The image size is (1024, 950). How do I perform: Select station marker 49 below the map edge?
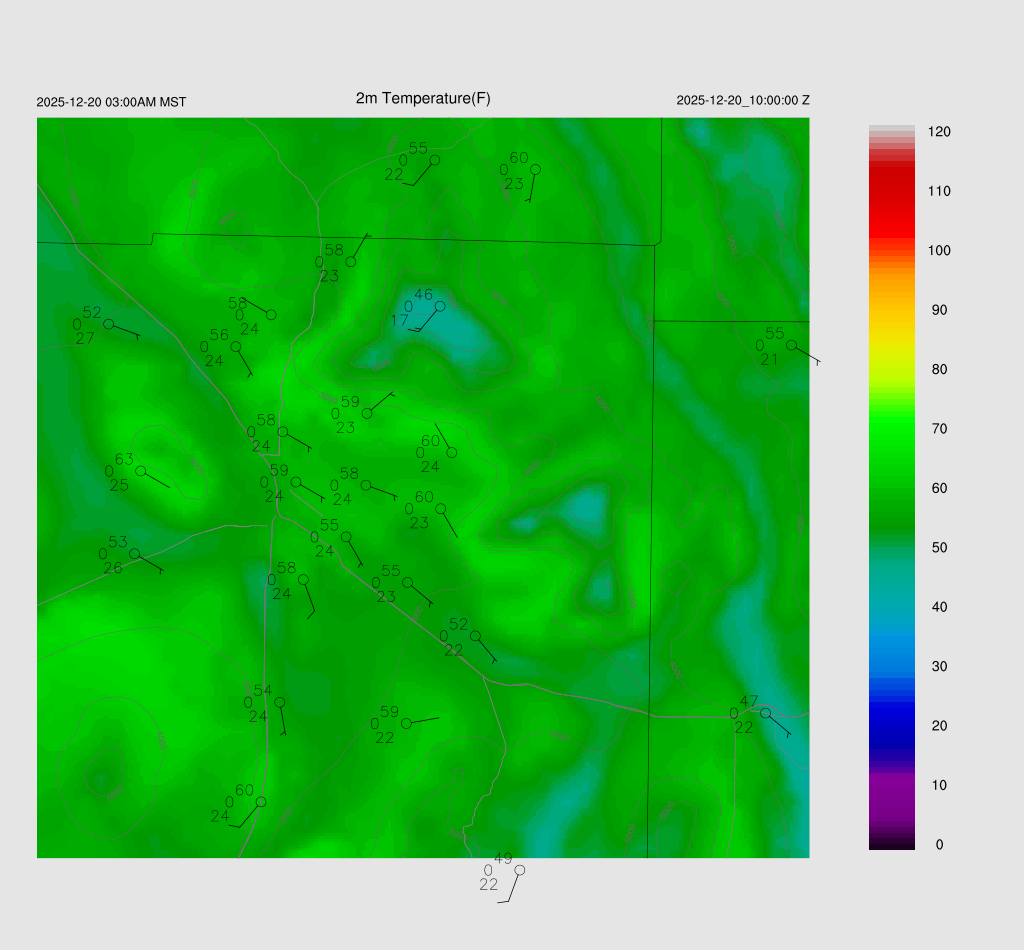pyautogui.click(x=519, y=870)
